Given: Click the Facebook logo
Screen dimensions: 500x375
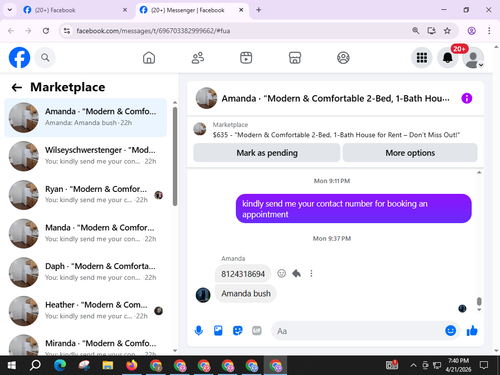Looking at the screenshot, I should point(19,58).
